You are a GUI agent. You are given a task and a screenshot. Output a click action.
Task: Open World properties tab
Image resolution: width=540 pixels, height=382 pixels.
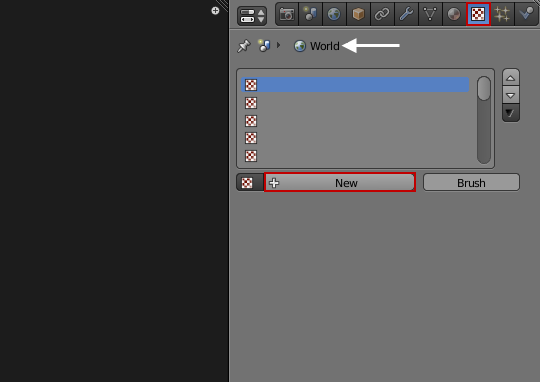click(334, 14)
